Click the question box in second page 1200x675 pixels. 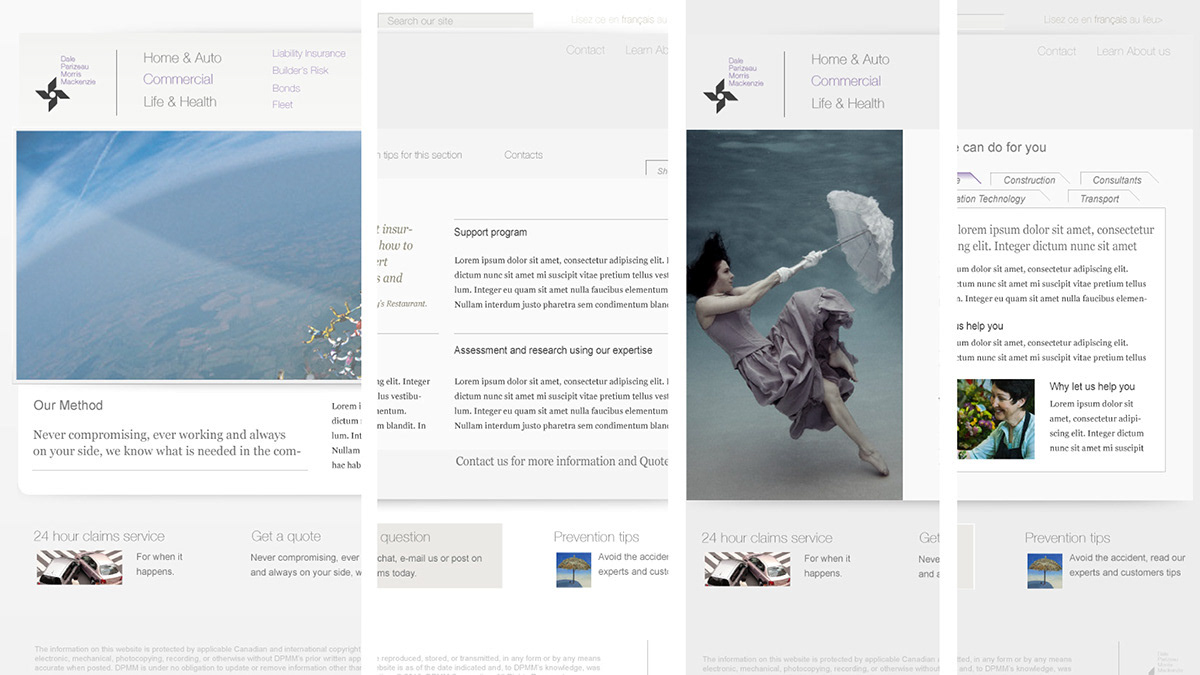pyautogui.click(x=440, y=555)
